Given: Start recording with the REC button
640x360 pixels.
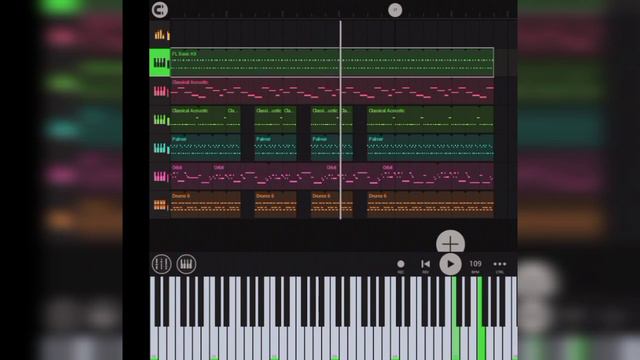Looking at the screenshot, I should click(401, 265).
